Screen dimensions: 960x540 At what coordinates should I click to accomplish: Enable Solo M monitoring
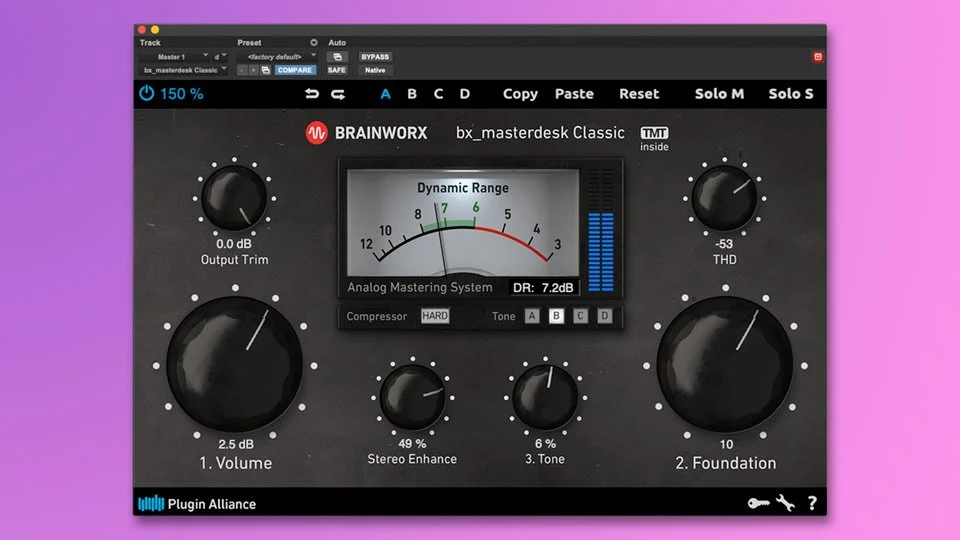pyautogui.click(x=719, y=94)
